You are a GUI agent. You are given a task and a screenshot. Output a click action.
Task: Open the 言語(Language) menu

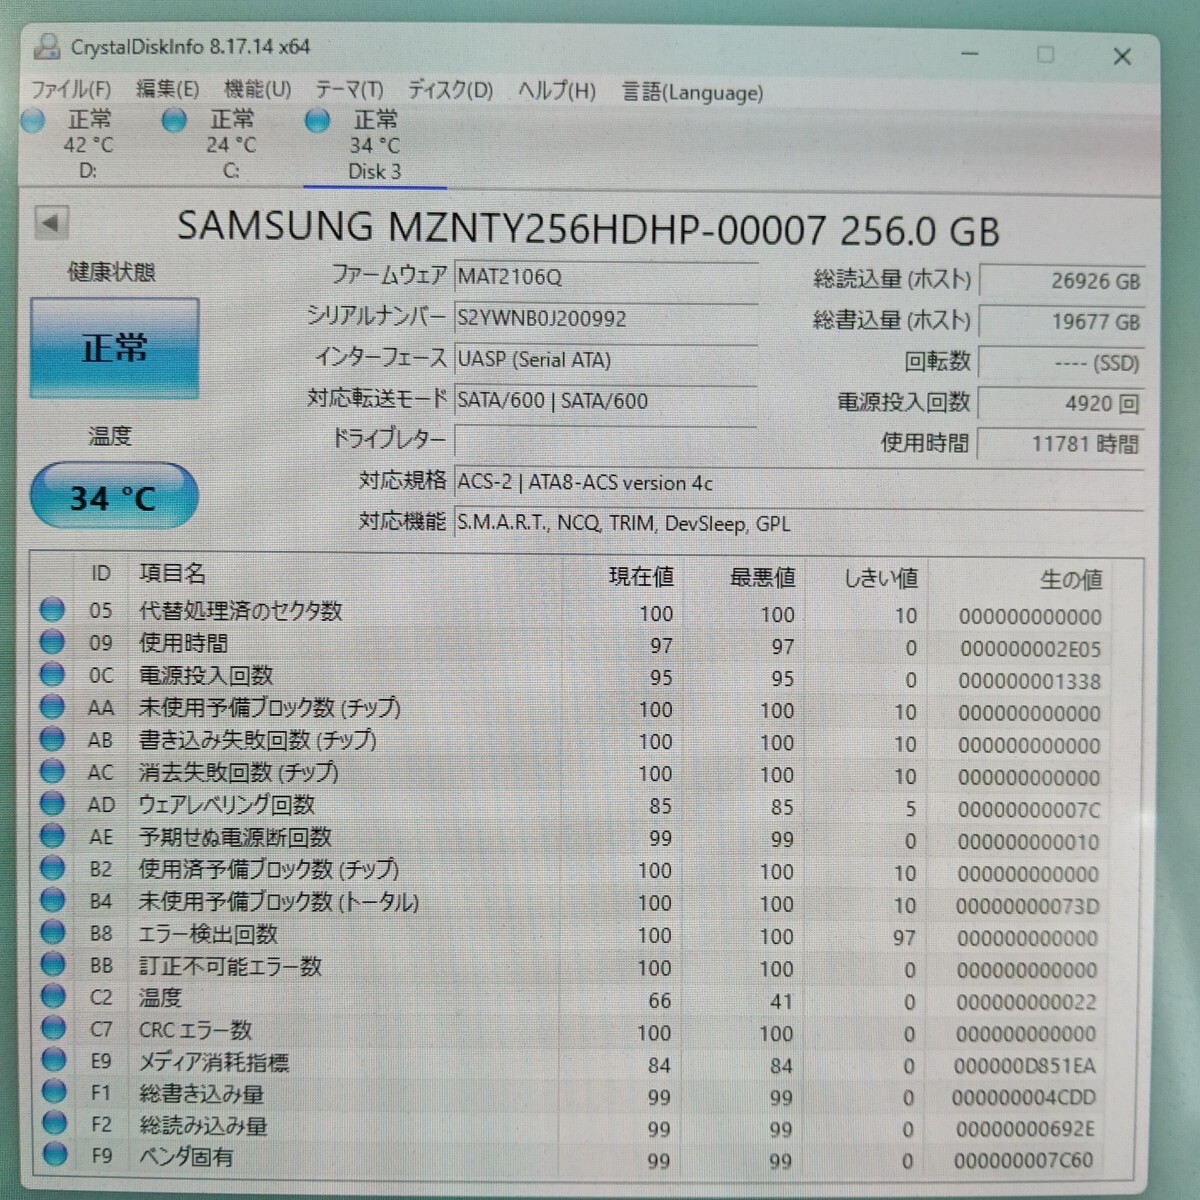[x=692, y=93]
